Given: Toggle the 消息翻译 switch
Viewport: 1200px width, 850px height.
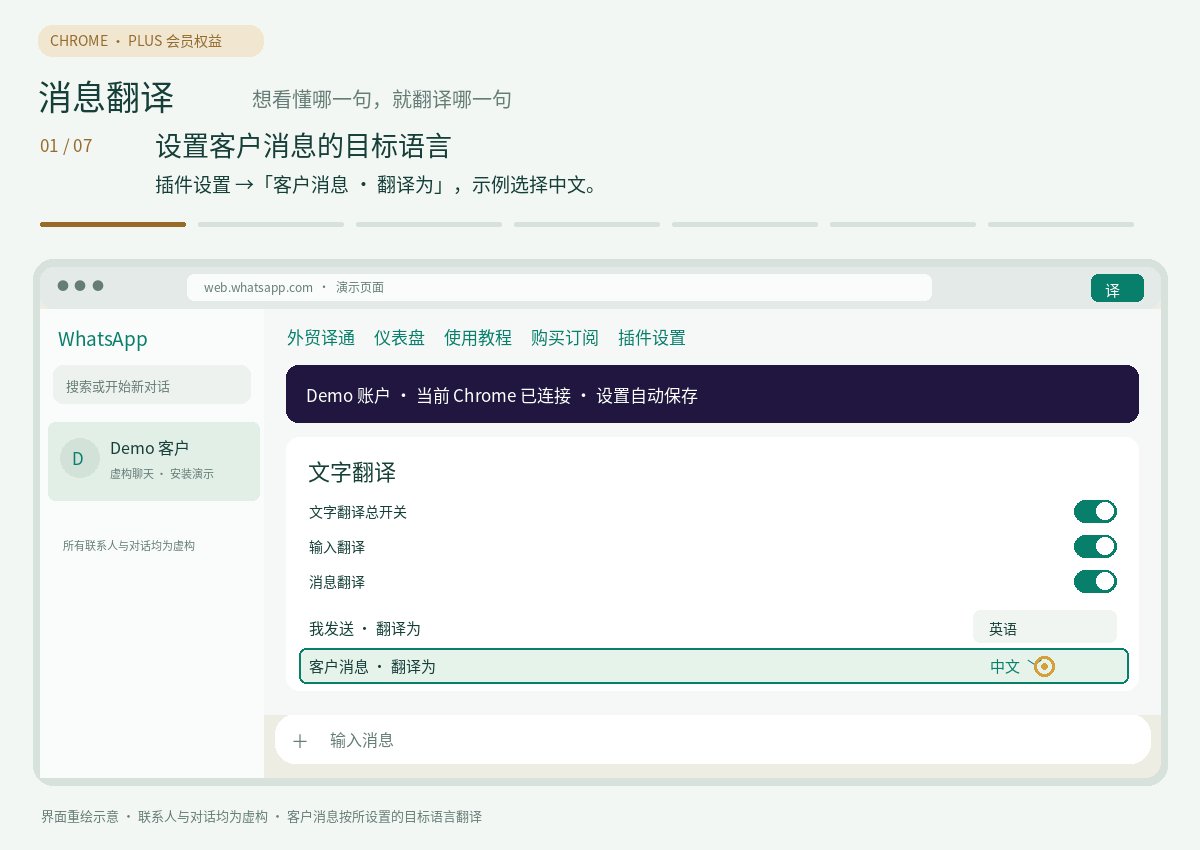Looking at the screenshot, I should tap(1095, 582).
